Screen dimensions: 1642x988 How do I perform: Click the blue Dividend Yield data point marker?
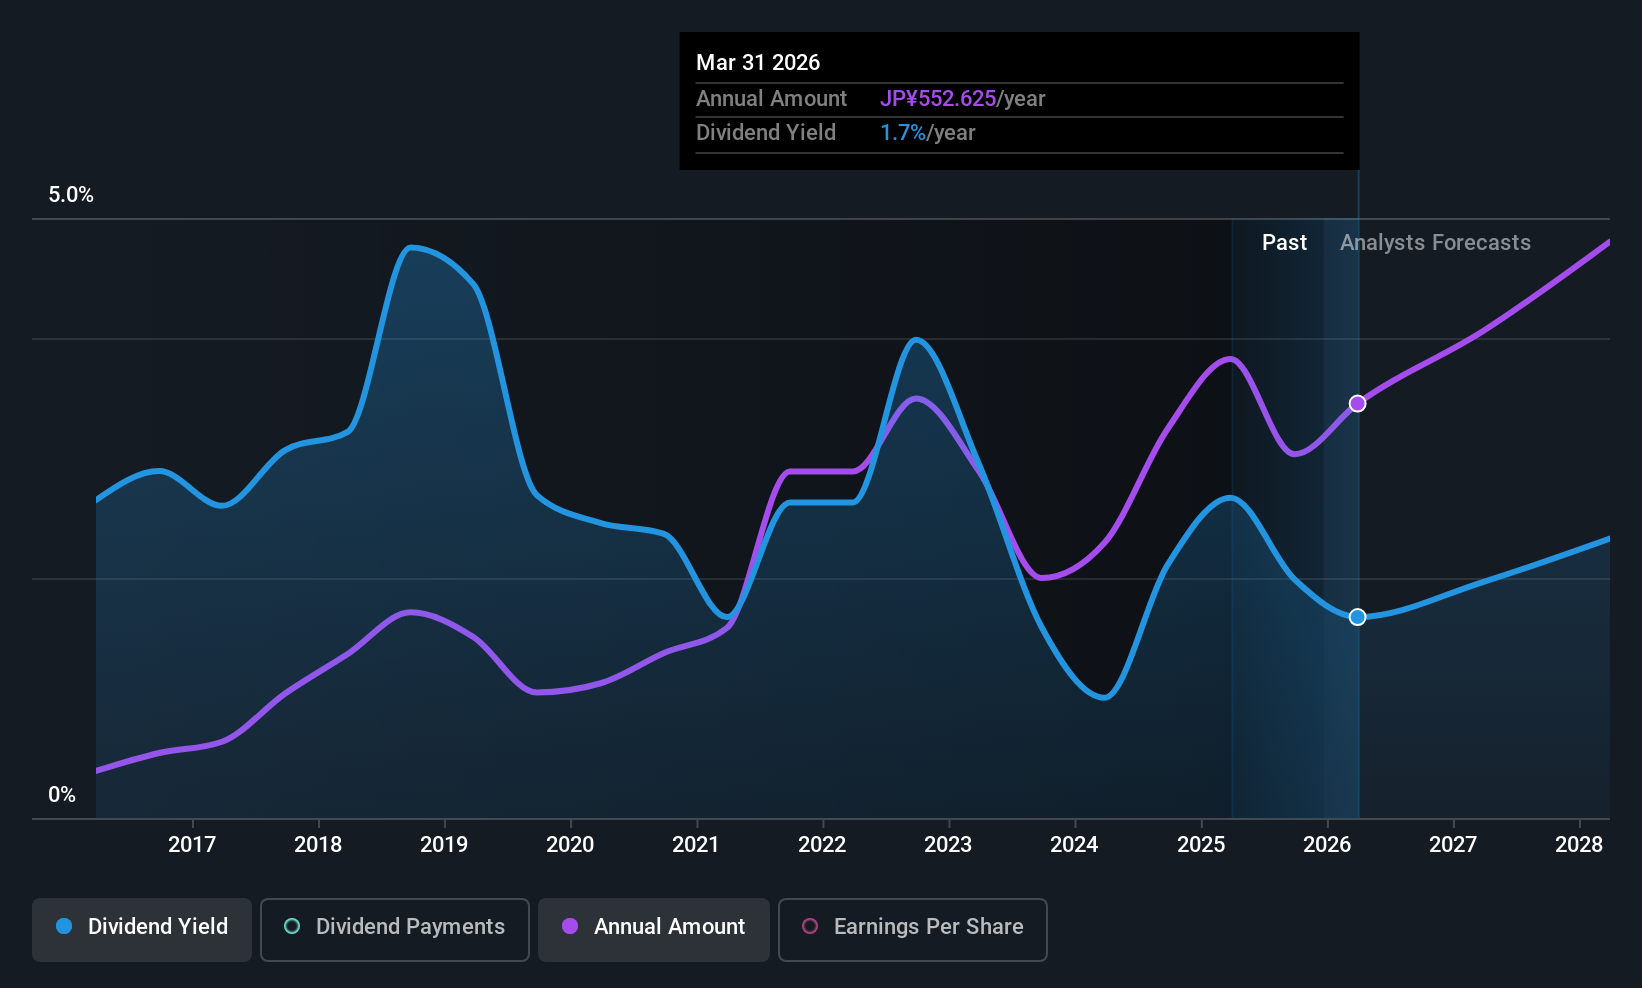tap(1357, 617)
